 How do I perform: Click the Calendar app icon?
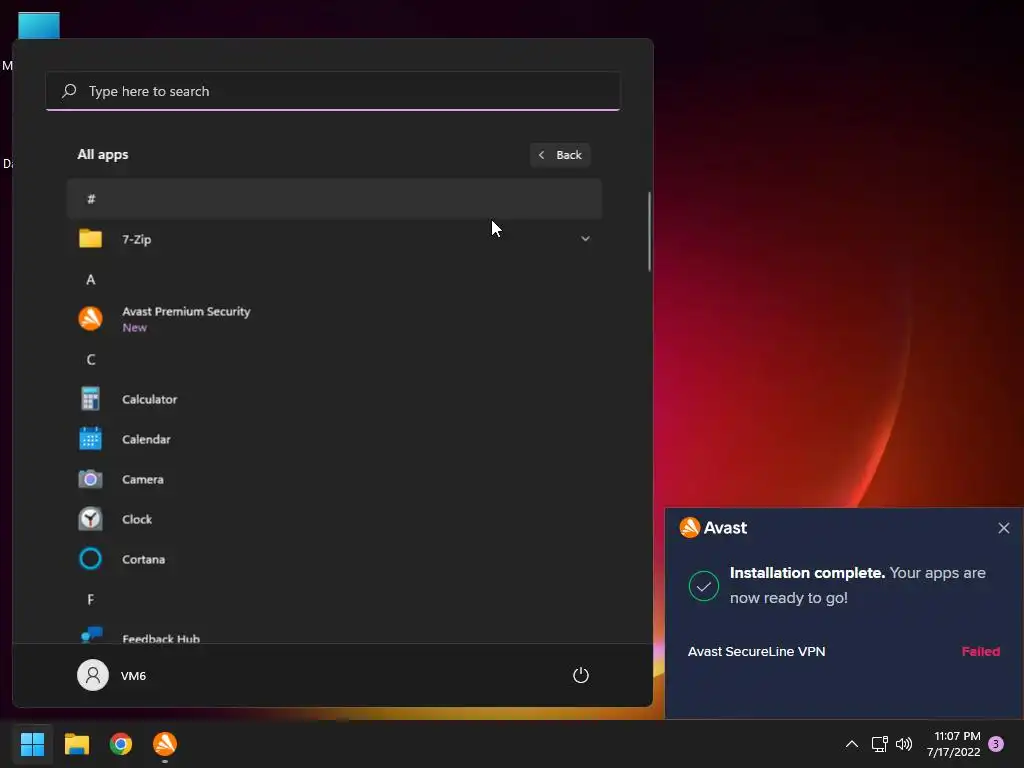pos(90,439)
